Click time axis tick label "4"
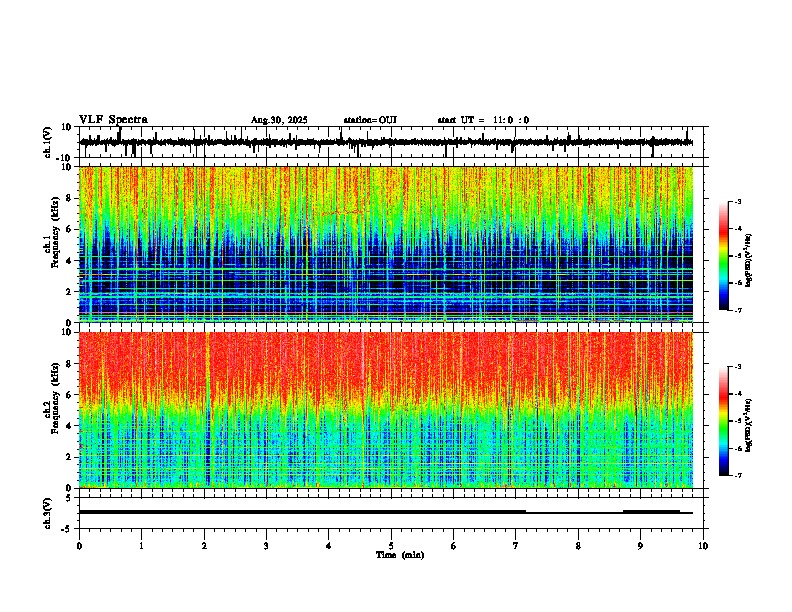792x612 pixels. (329, 546)
